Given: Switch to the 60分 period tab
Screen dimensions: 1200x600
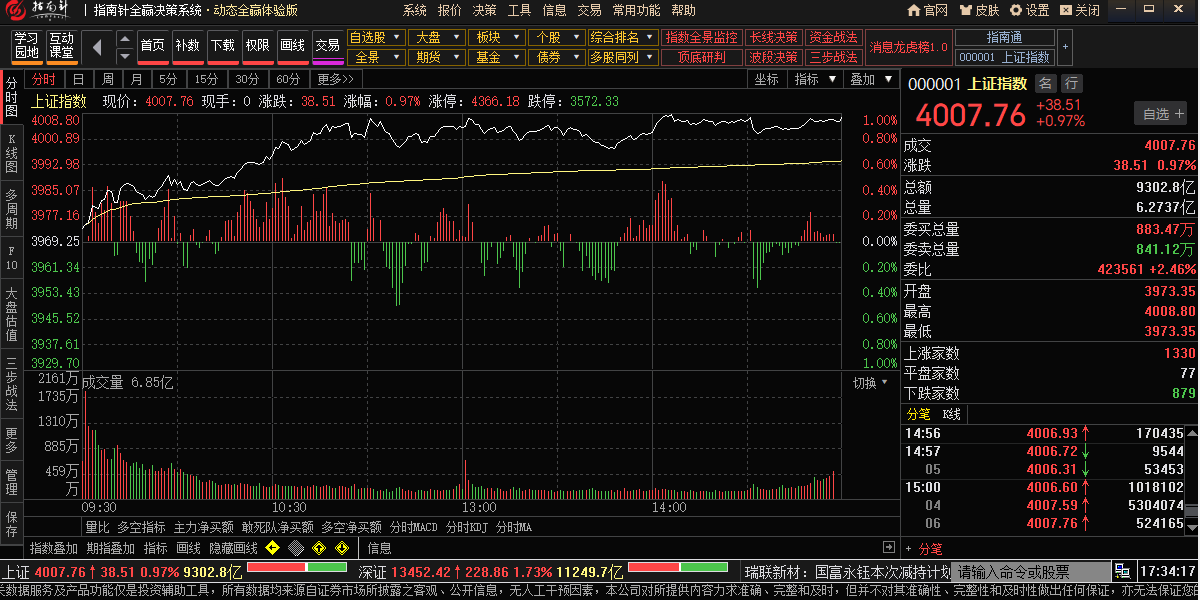Looking at the screenshot, I should point(288,79).
